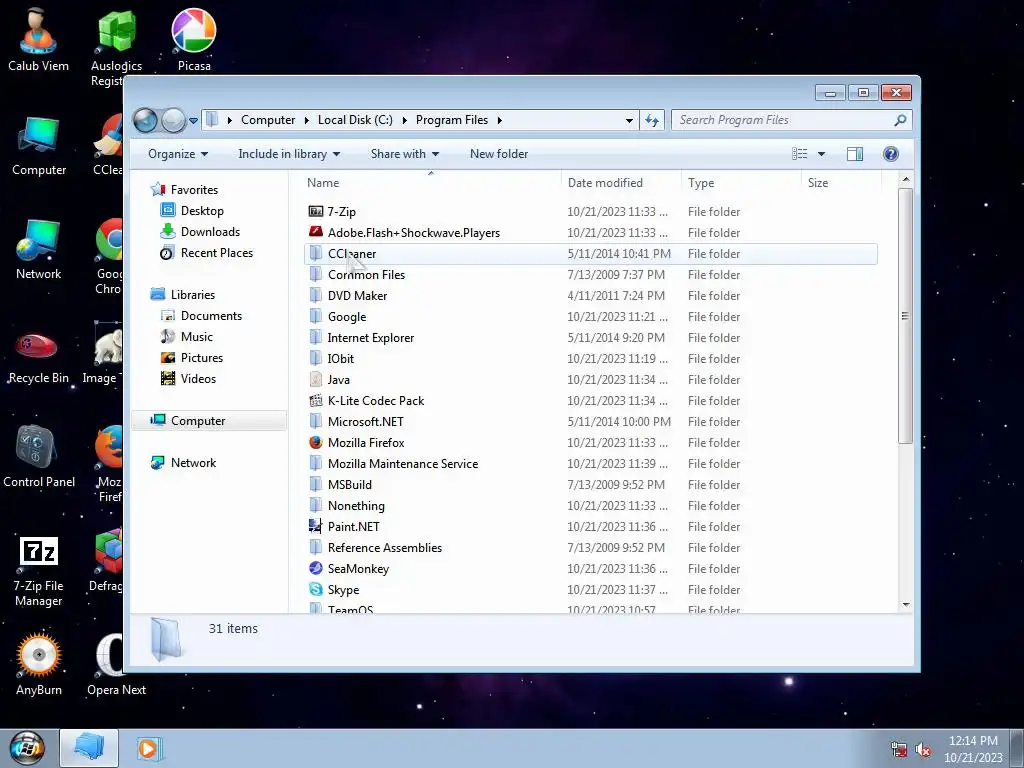Click the Back navigation arrow button
This screenshot has height=768, width=1024.
tap(145, 120)
